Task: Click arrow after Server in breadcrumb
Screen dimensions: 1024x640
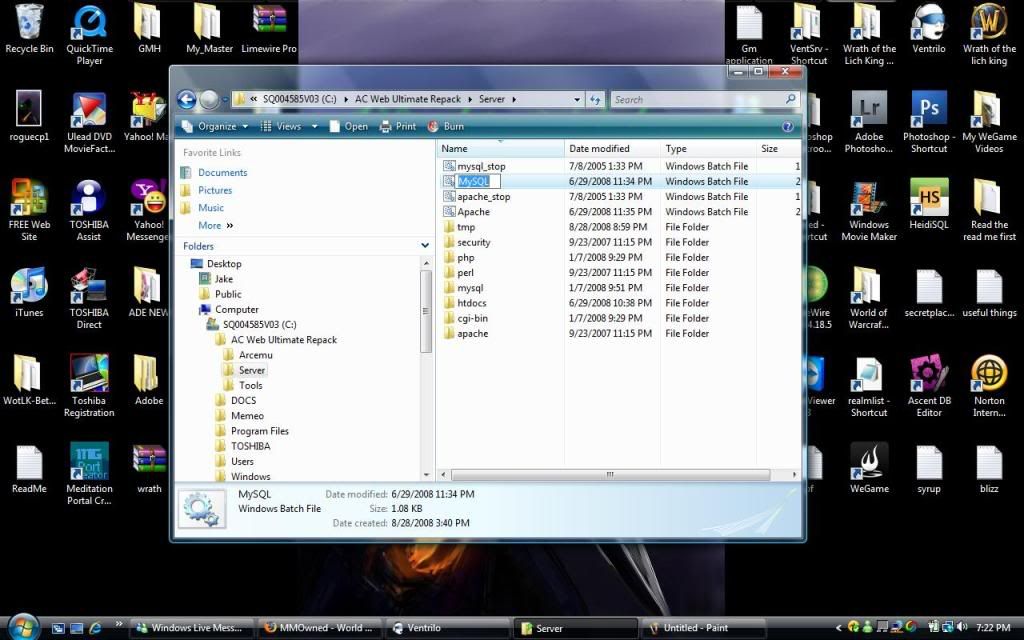Action: (515, 99)
